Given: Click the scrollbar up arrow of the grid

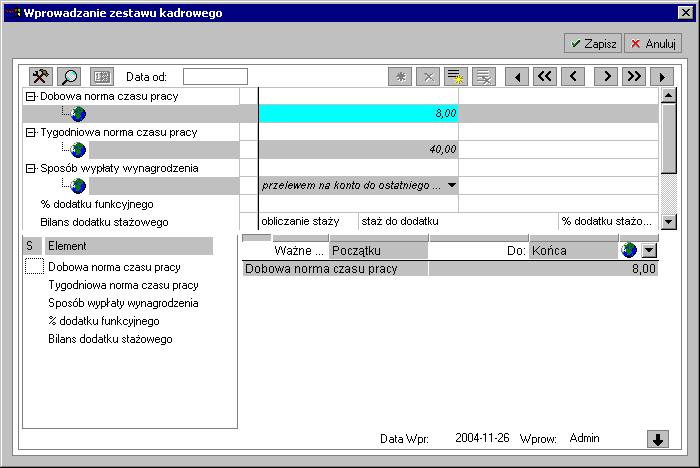Looking at the screenshot, I should [x=668, y=96].
